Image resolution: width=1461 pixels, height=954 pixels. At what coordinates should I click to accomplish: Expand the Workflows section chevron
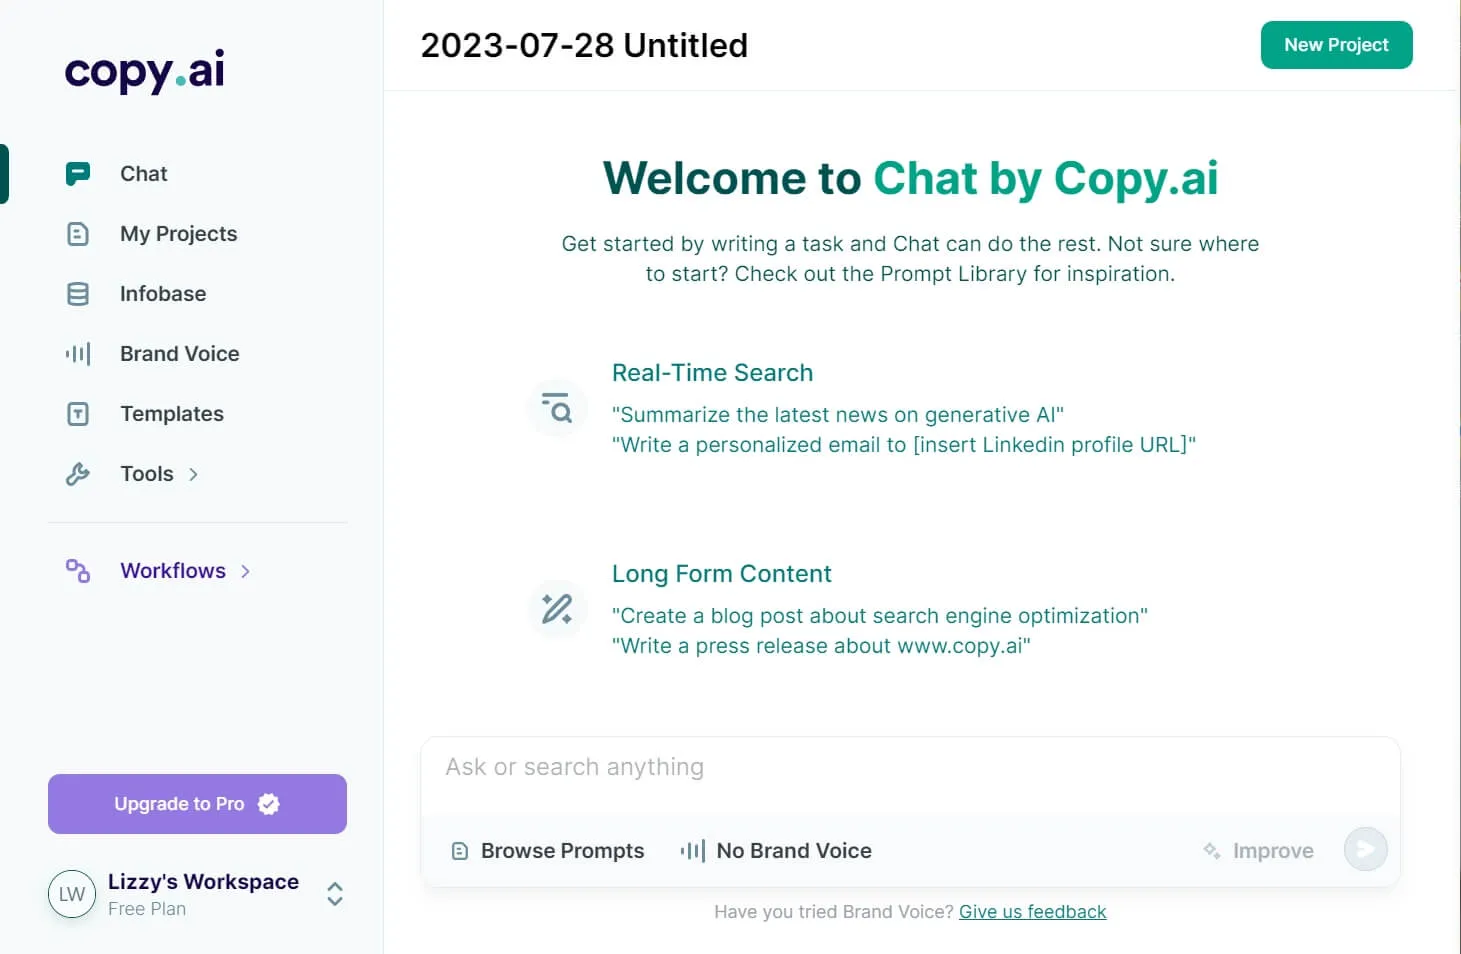(244, 570)
